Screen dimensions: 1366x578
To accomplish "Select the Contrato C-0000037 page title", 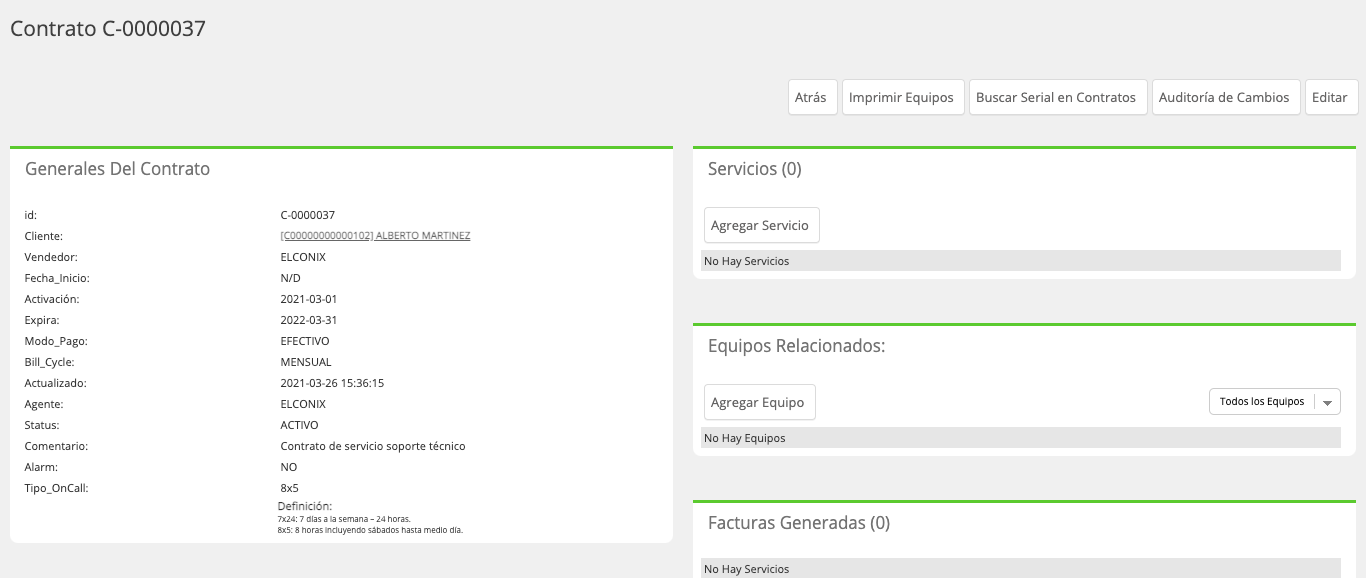I will [108, 29].
